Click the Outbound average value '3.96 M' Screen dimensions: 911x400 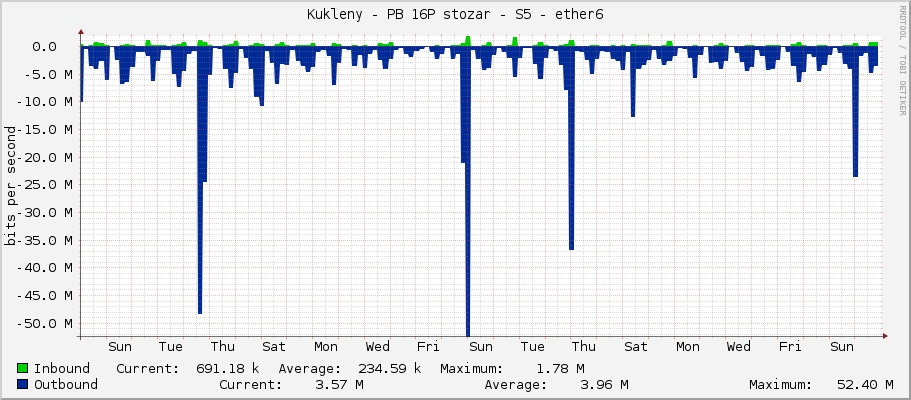point(604,384)
